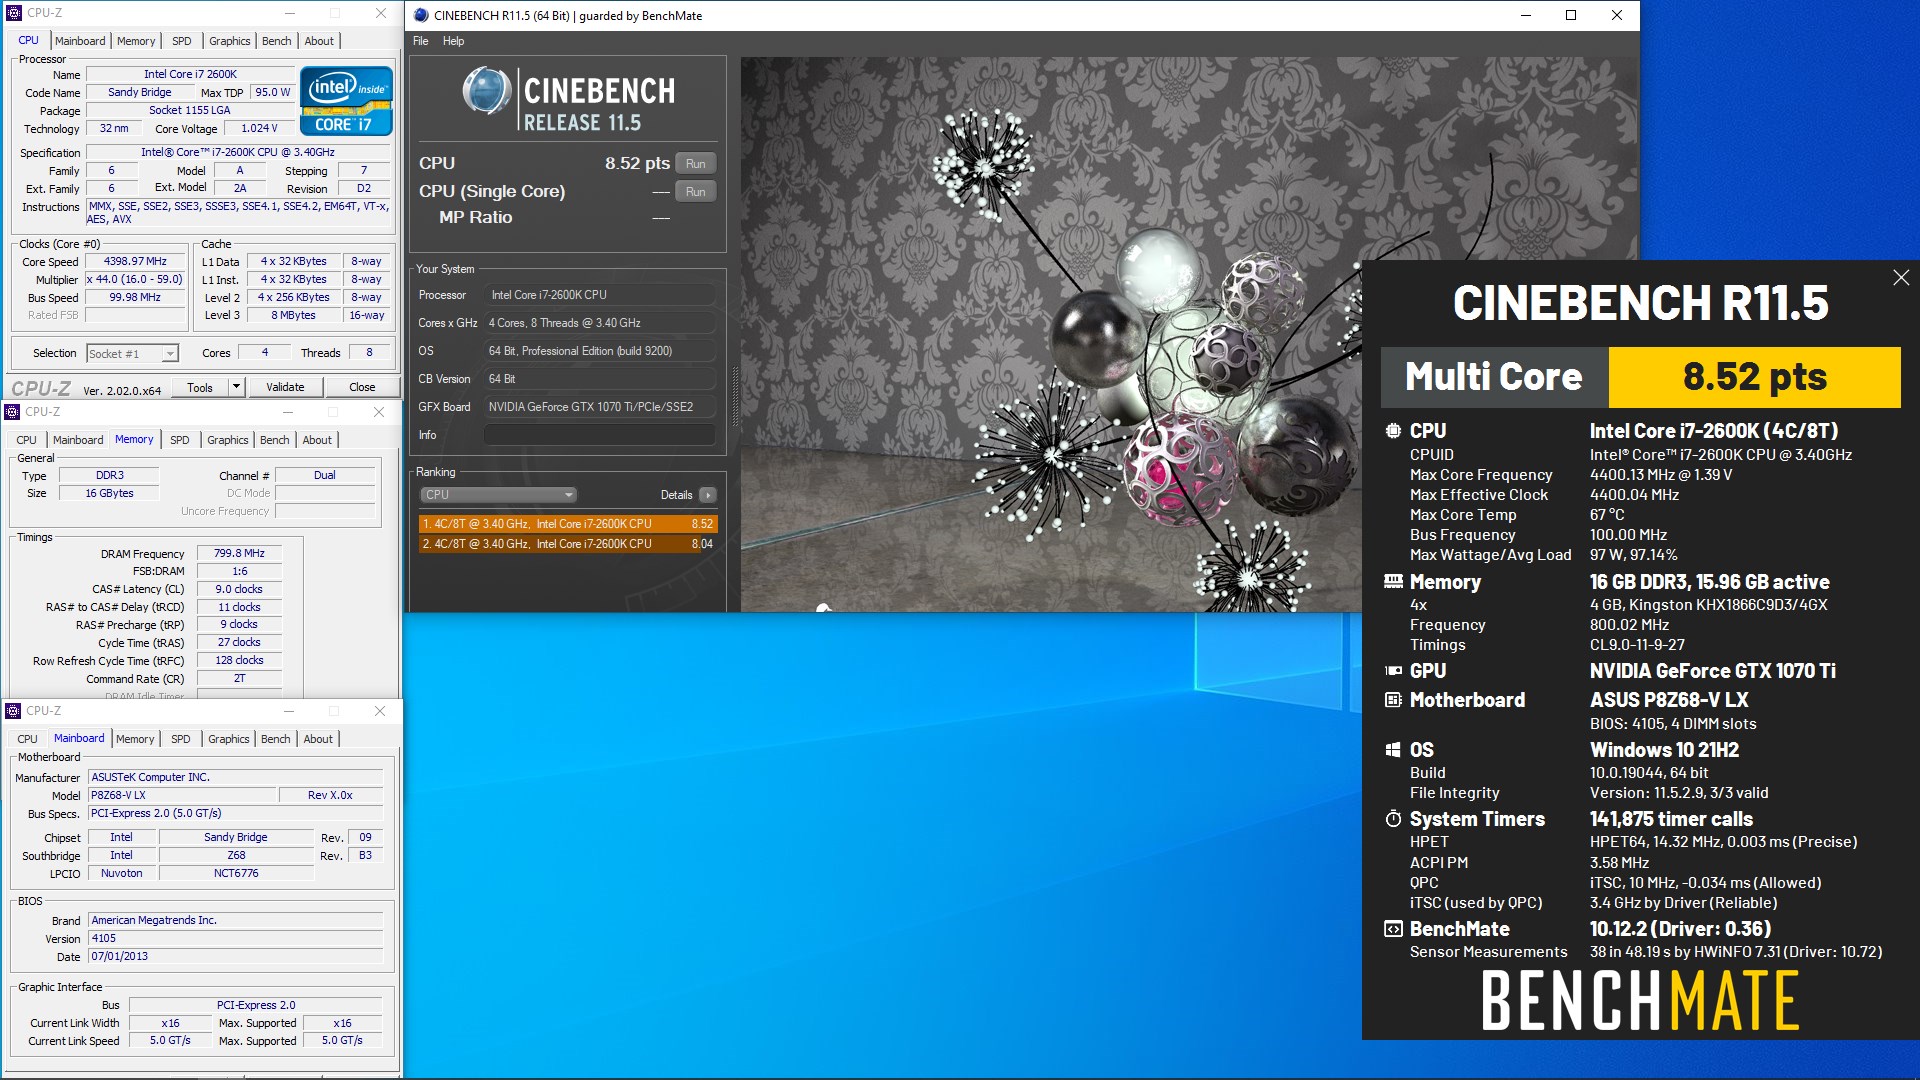Viewport: 1920px width, 1080px height.
Task: Click the Cinebench sphere logo icon
Action: pyautogui.click(x=487, y=91)
